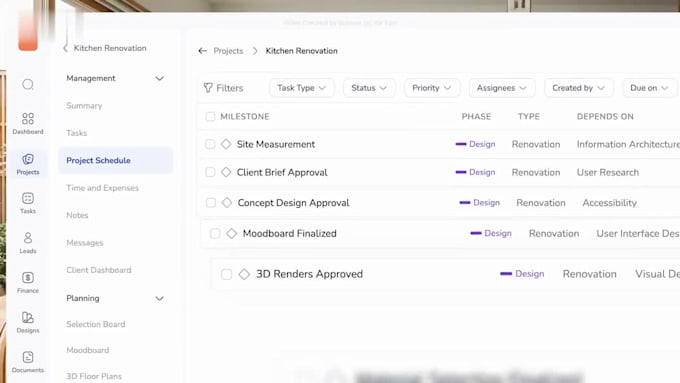Click User Research in the Depends On column
Screen dimensions: 680x383
click(608, 173)
